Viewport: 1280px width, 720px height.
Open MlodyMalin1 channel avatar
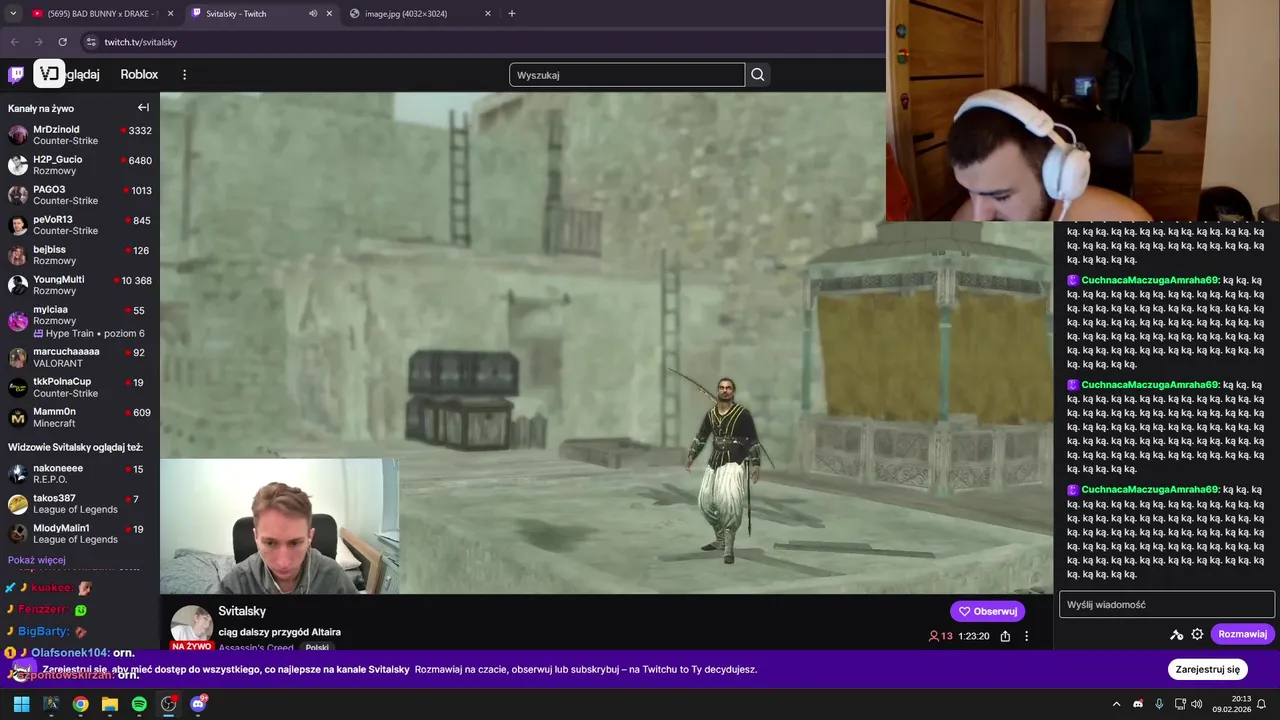(x=18, y=534)
